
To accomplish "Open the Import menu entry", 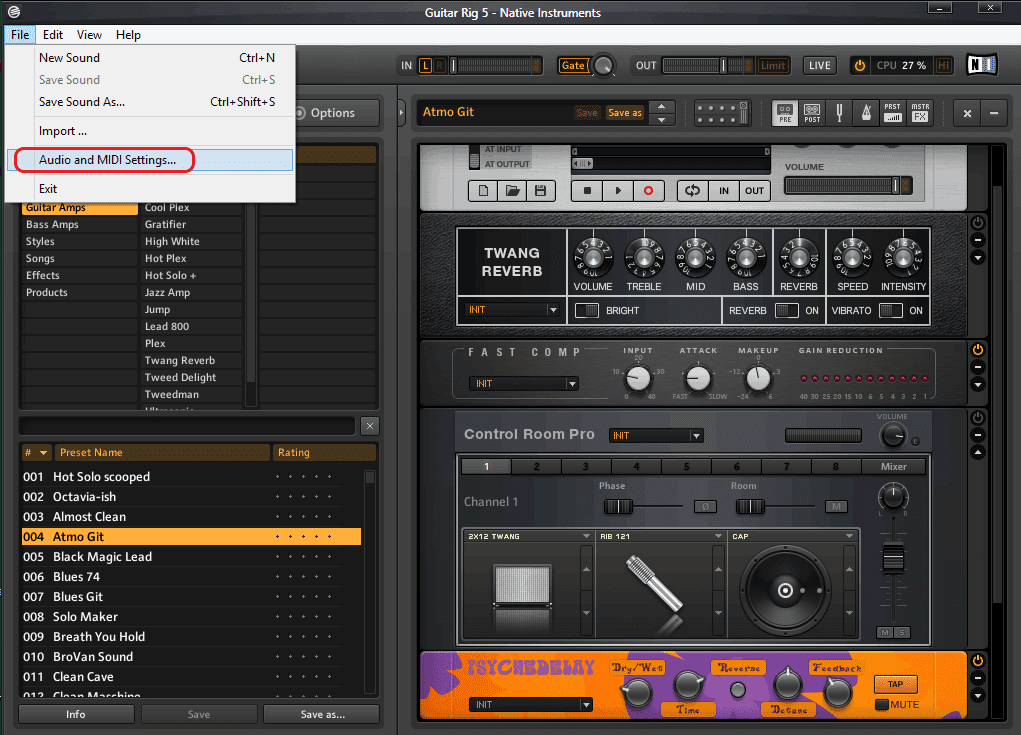I will (150, 131).
